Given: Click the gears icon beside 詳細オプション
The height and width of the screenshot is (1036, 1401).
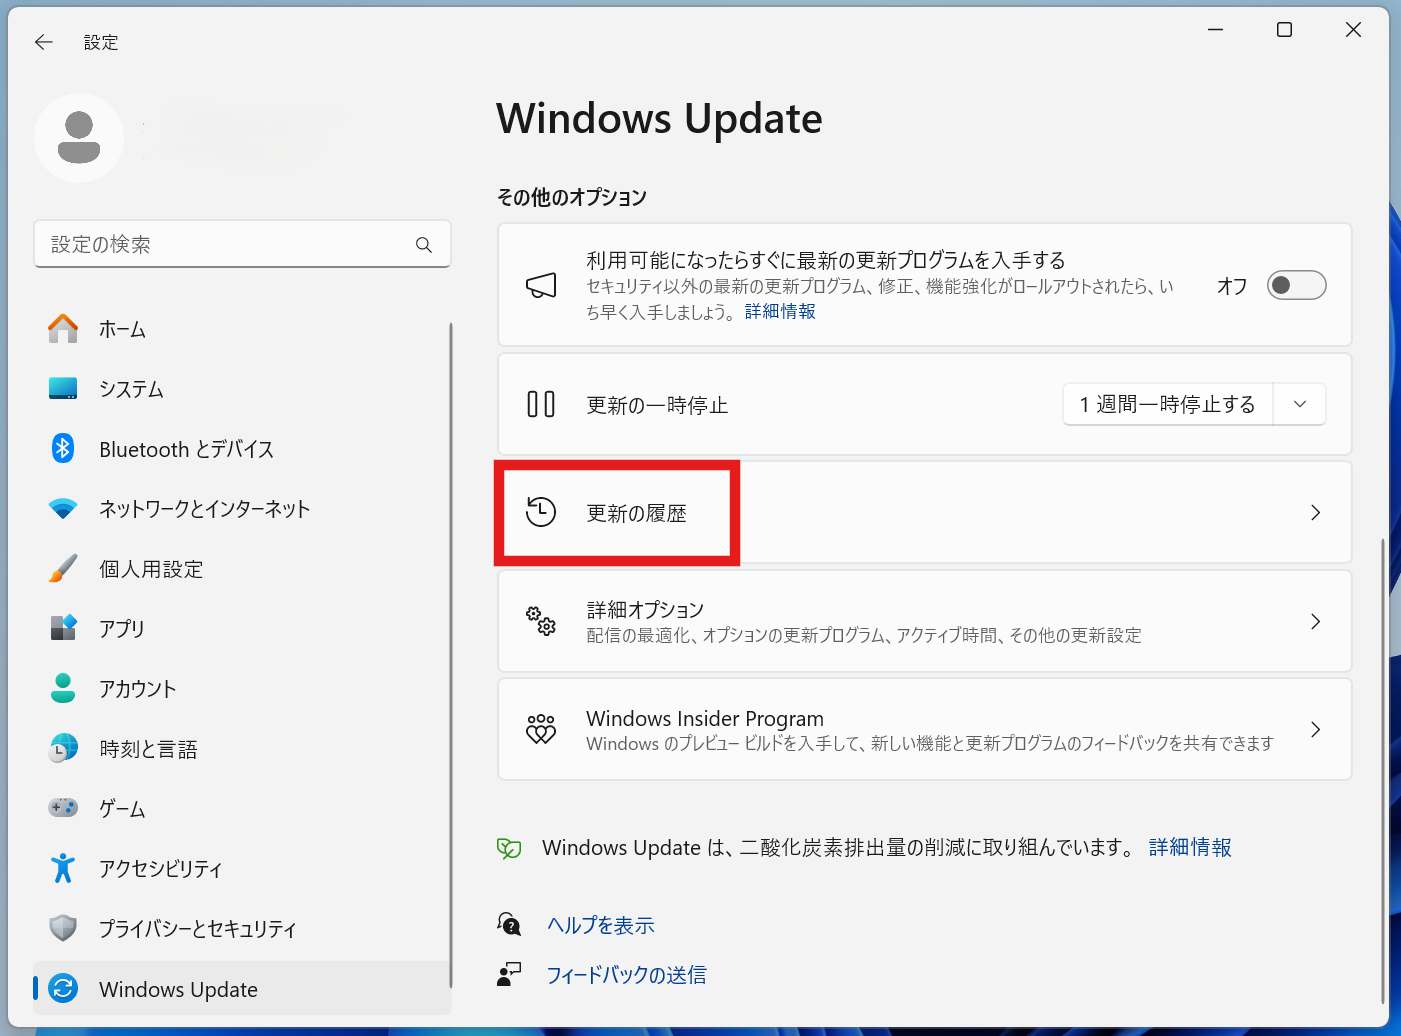Looking at the screenshot, I should pyautogui.click(x=541, y=621).
